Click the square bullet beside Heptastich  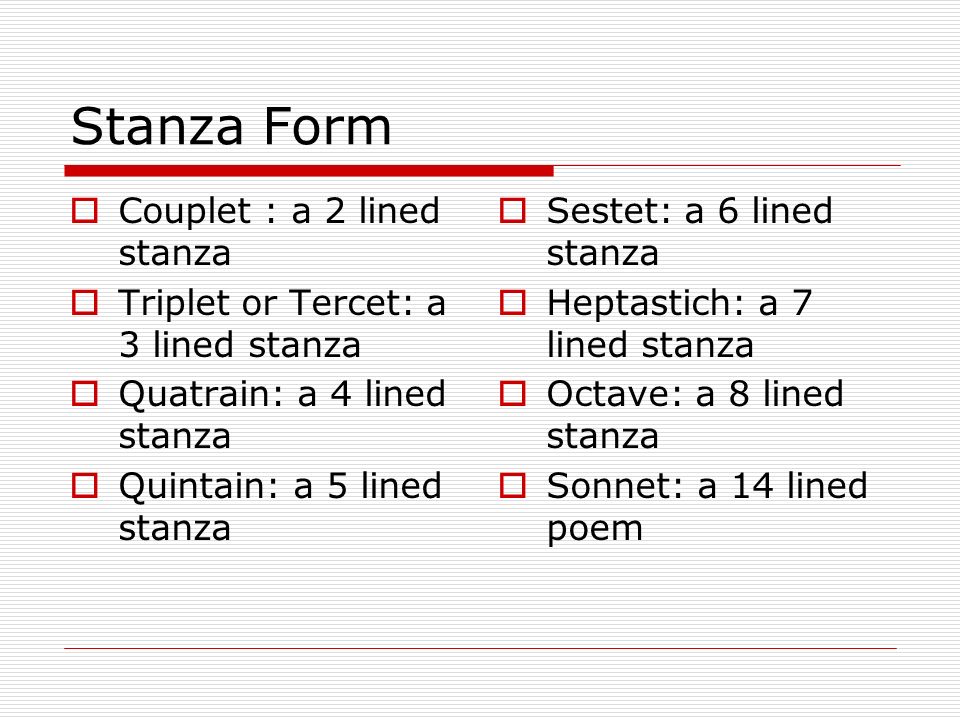coord(512,302)
